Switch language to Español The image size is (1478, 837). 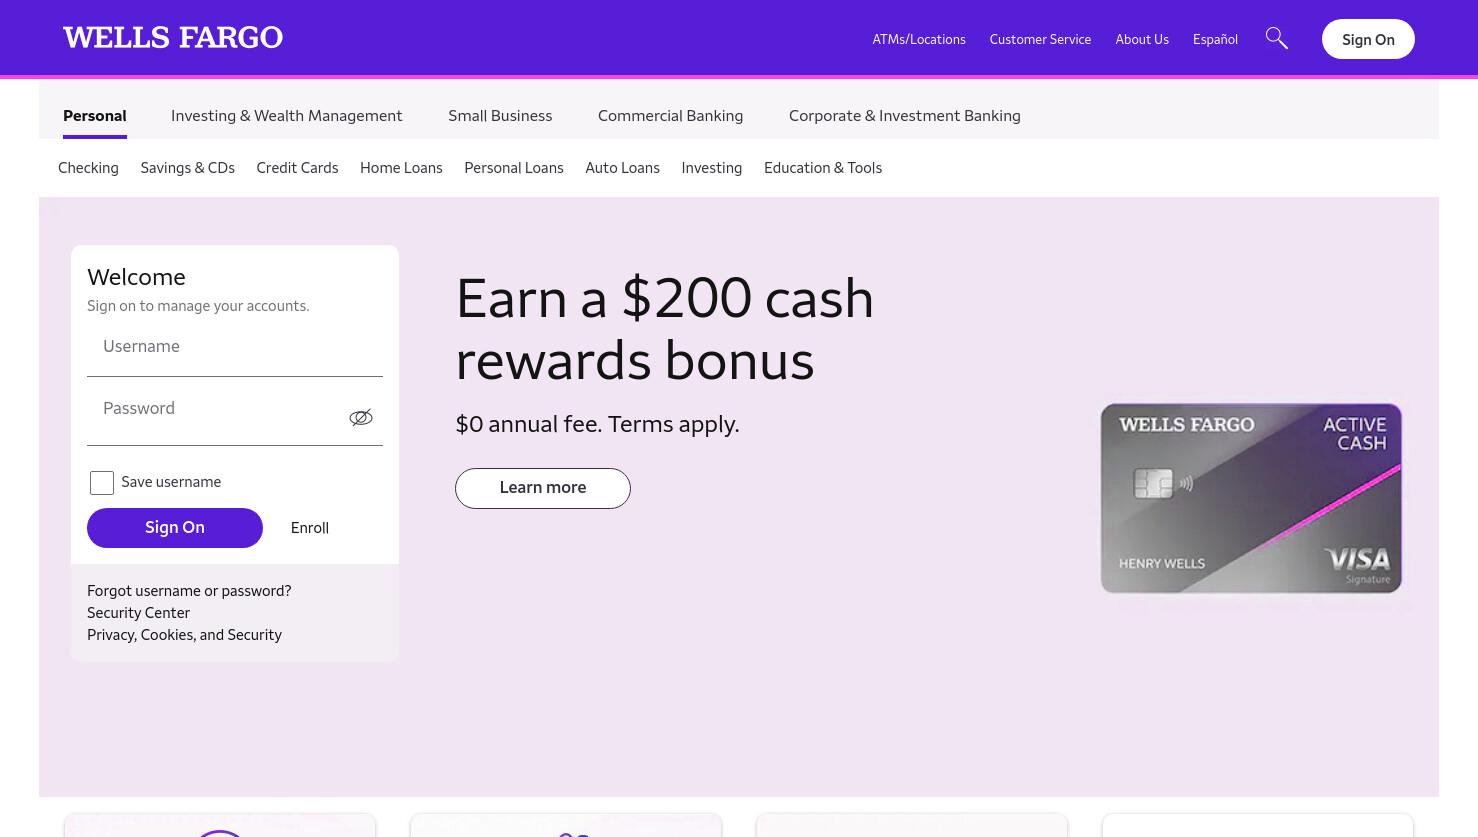click(x=1215, y=39)
